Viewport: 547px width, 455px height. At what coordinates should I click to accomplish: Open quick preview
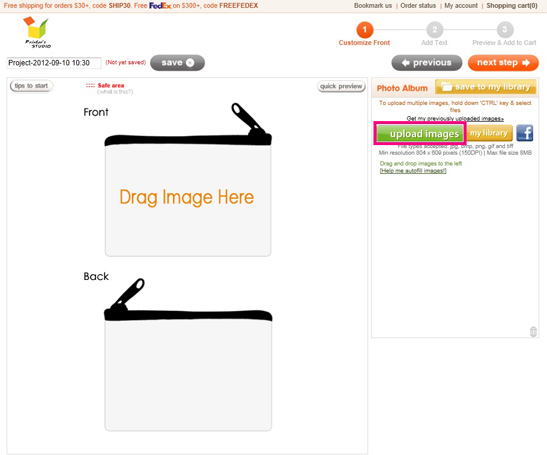click(x=341, y=86)
